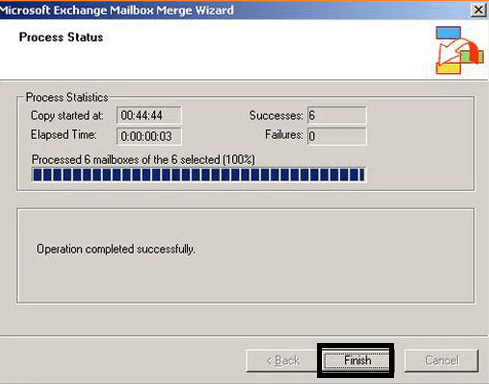
Task: Click the Back button
Action: click(x=283, y=360)
